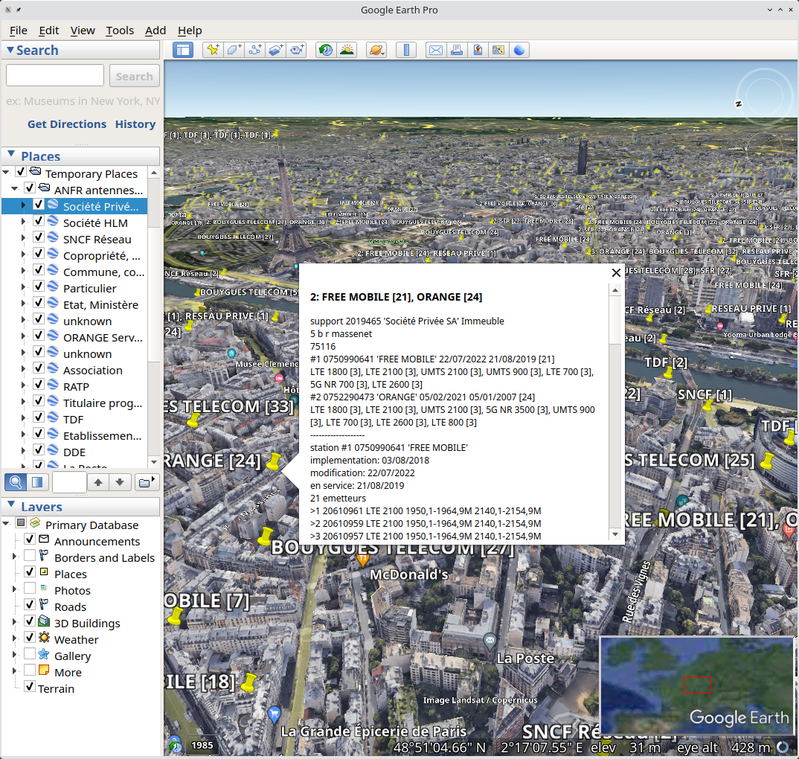
Task: Collapse the Layers panel triangle
Action: pos(11,504)
